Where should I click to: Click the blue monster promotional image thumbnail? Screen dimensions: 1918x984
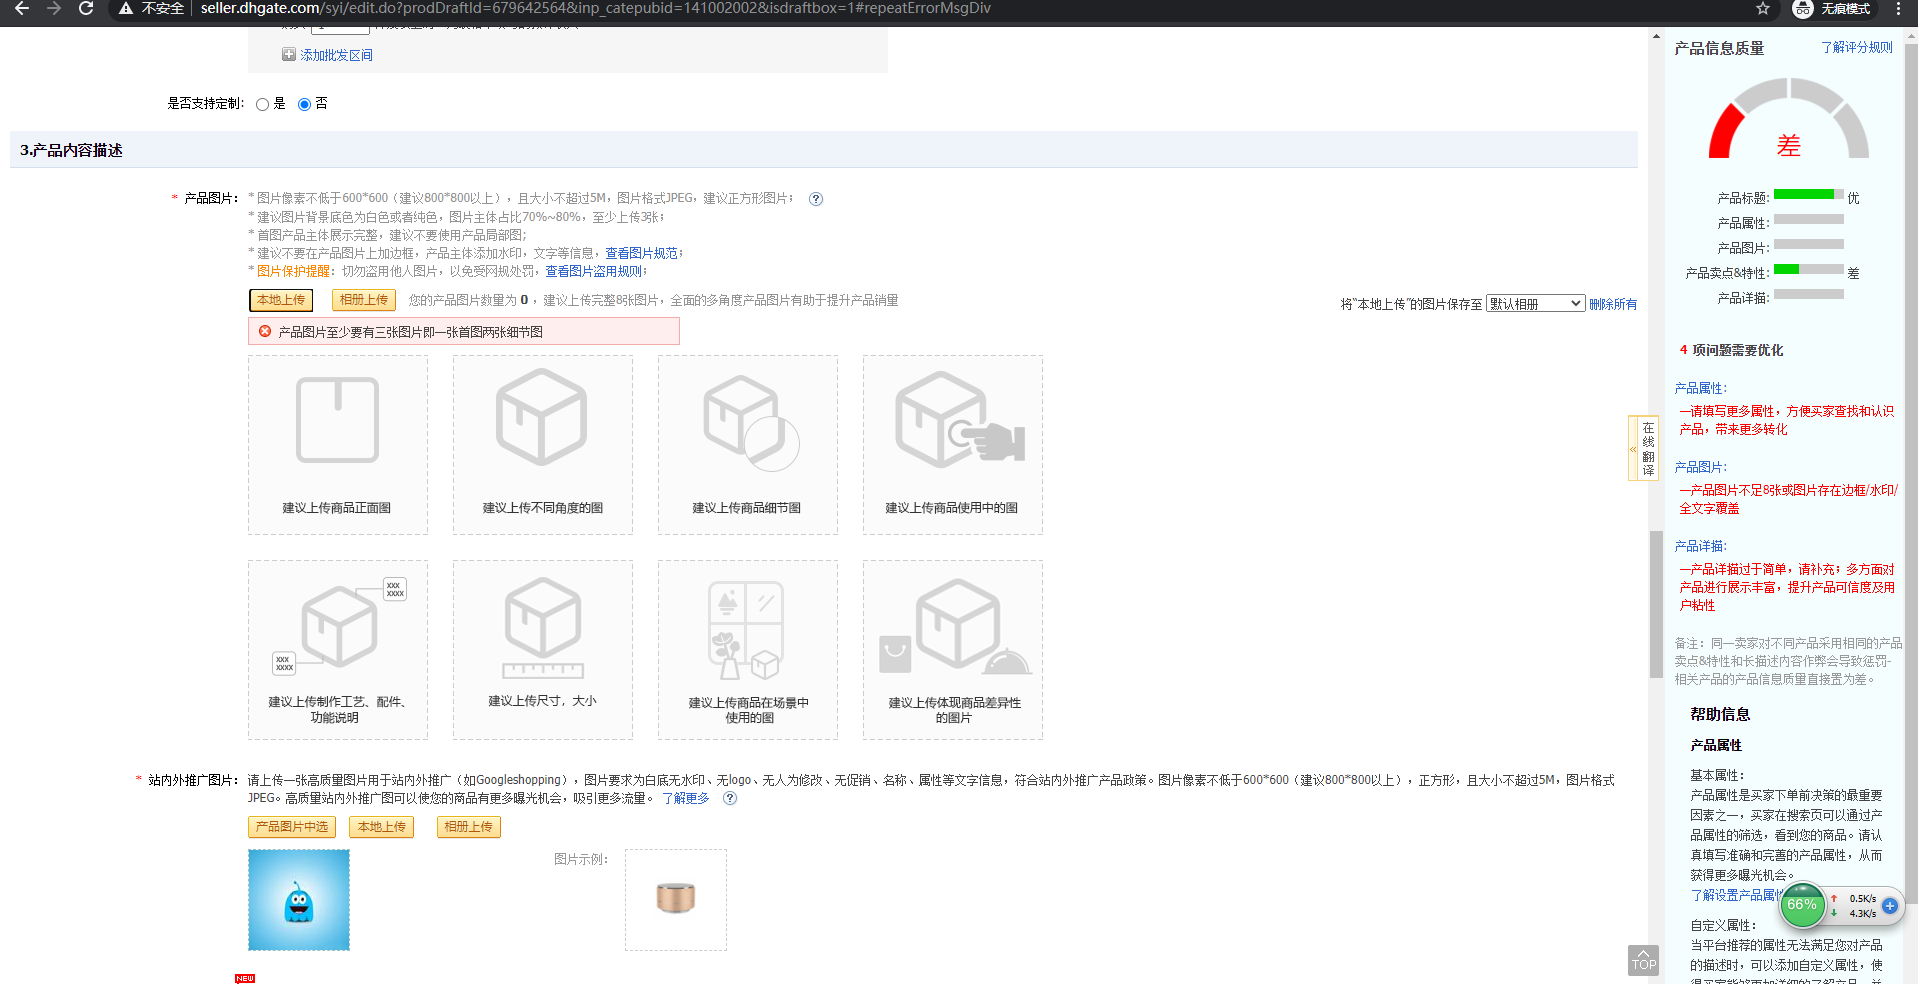click(299, 900)
